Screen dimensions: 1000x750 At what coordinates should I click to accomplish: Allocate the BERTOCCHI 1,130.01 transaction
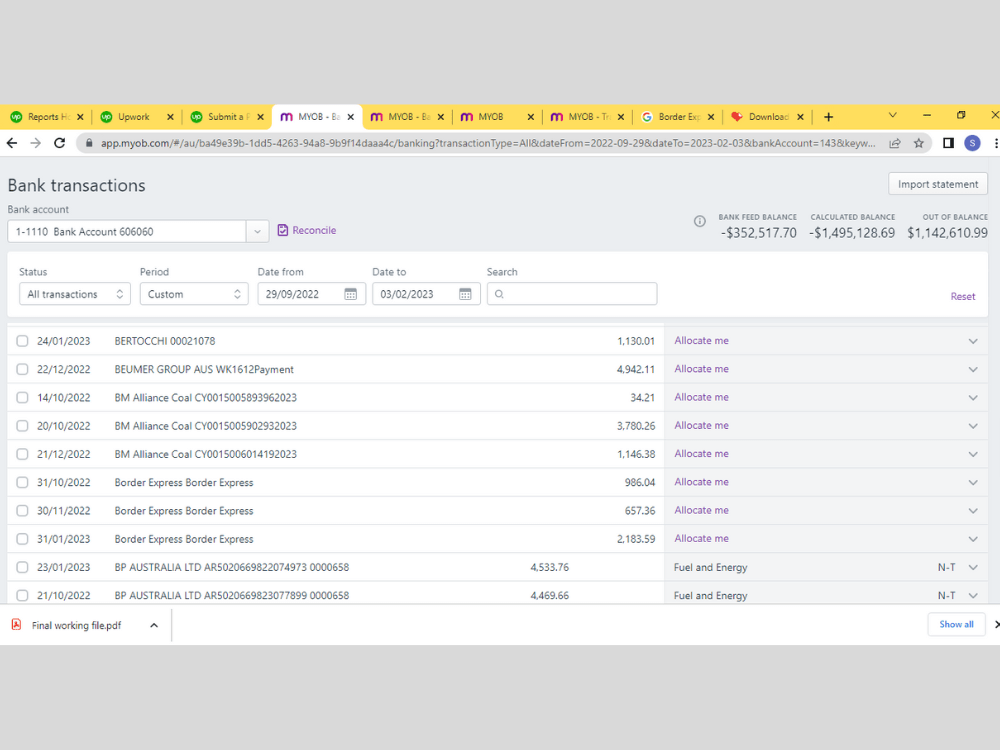click(x=702, y=341)
